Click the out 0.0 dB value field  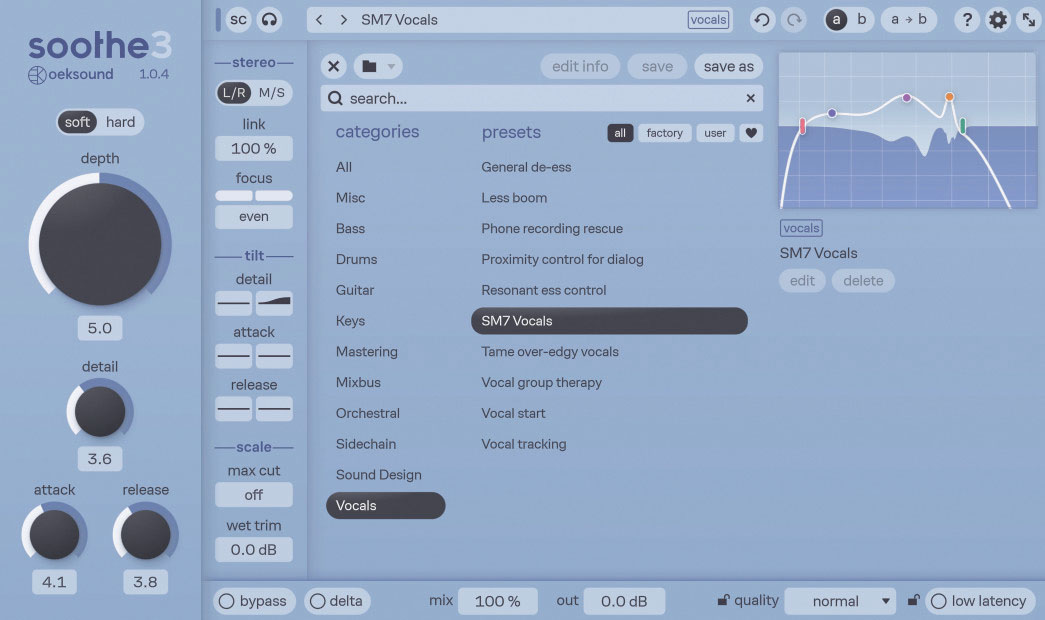point(624,601)
